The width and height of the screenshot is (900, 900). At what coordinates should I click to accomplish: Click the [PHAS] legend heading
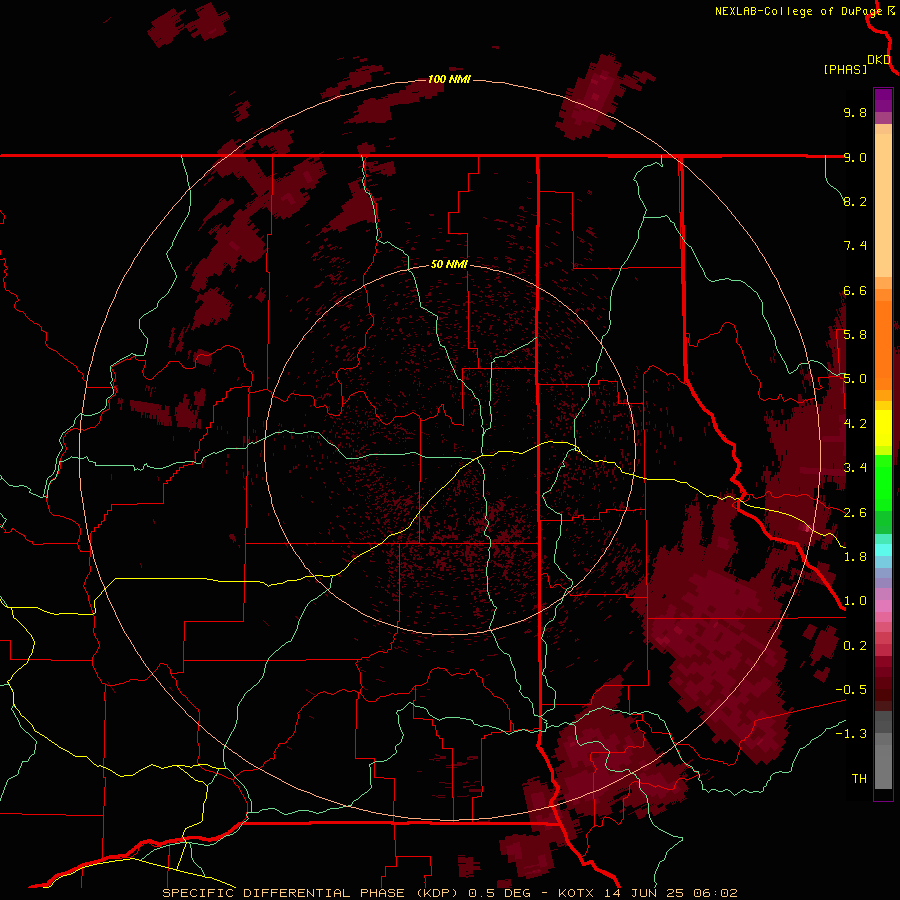(845, 69)
